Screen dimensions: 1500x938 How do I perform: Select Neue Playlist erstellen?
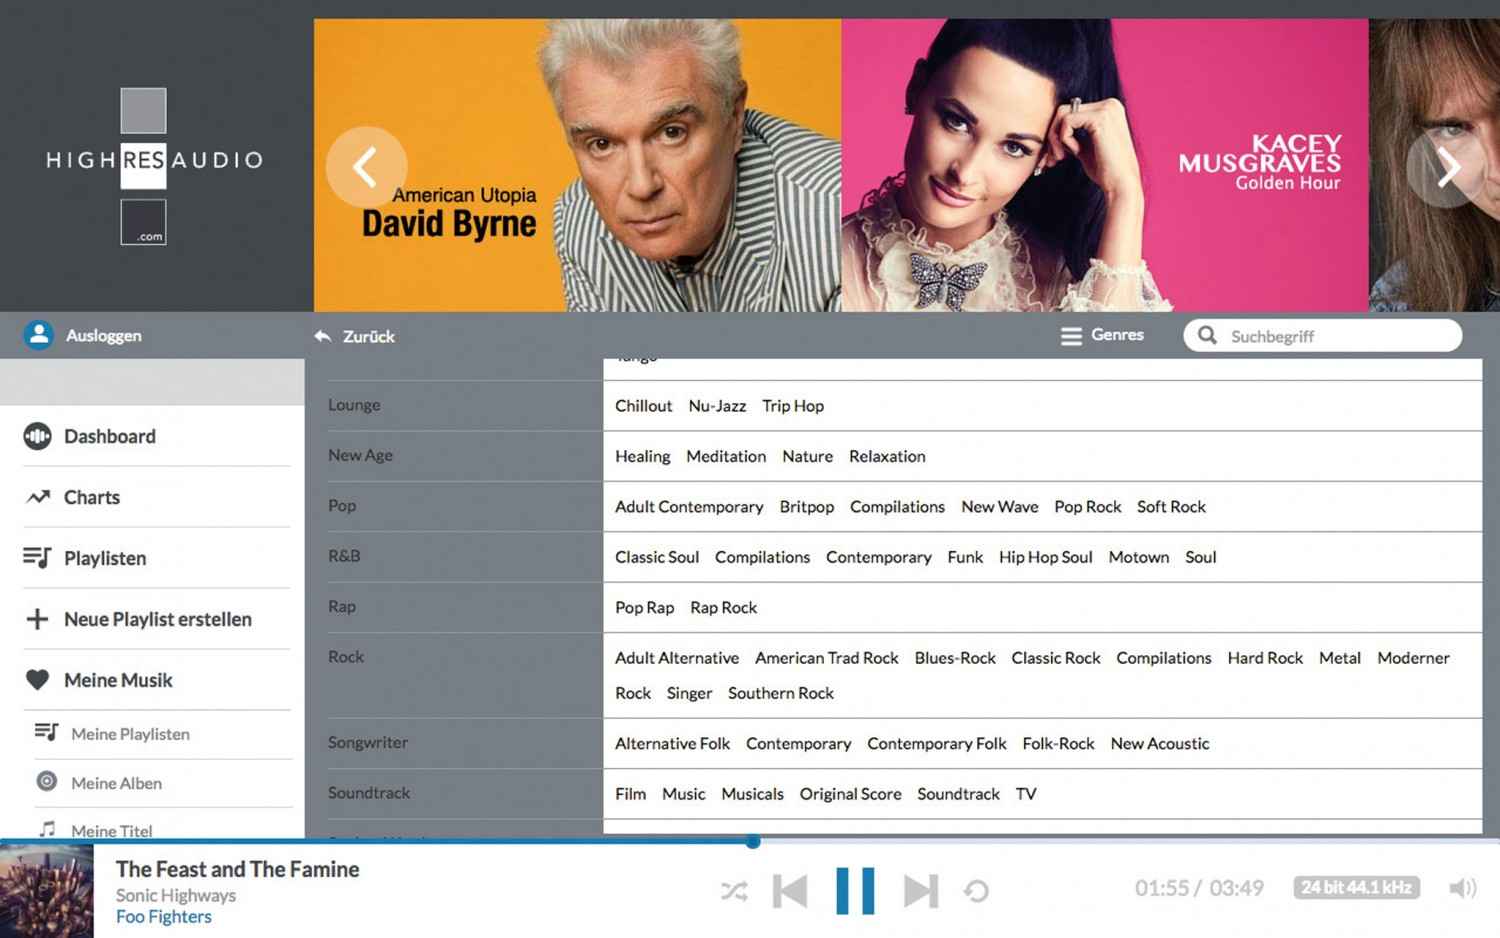click(x=158, y=619)
